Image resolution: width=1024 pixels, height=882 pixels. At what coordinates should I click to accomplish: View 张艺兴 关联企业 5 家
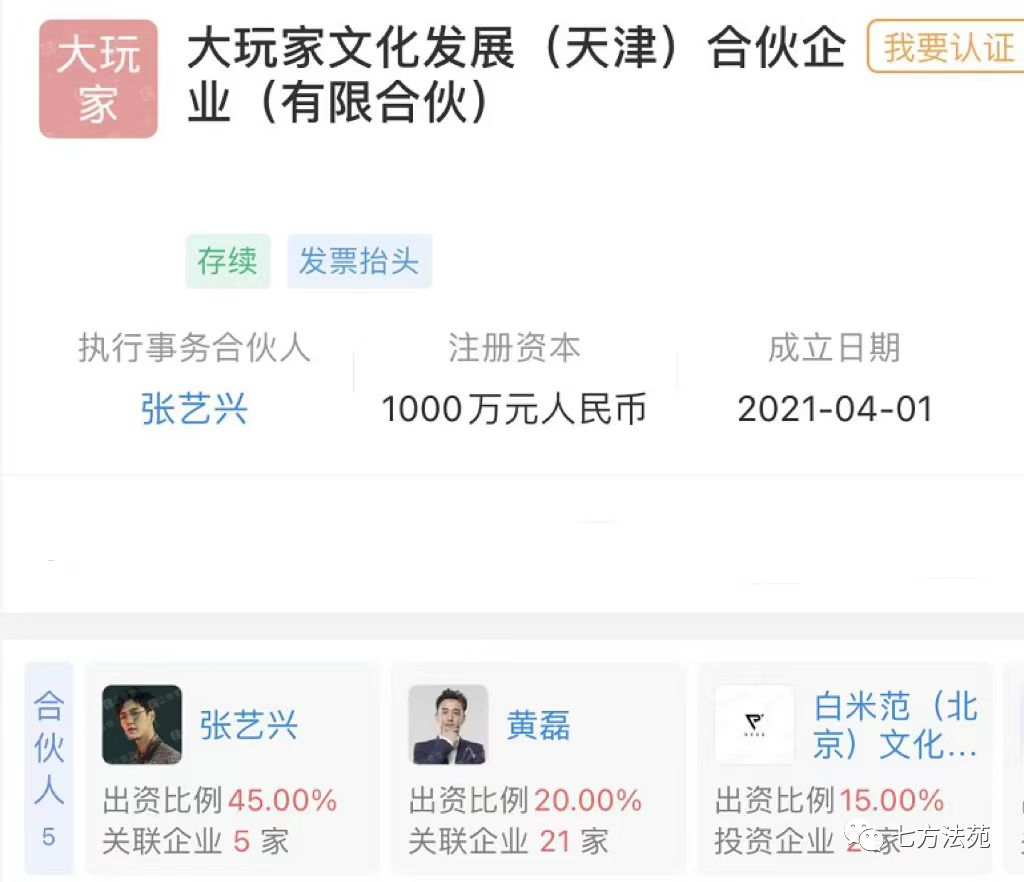[196, 841]
